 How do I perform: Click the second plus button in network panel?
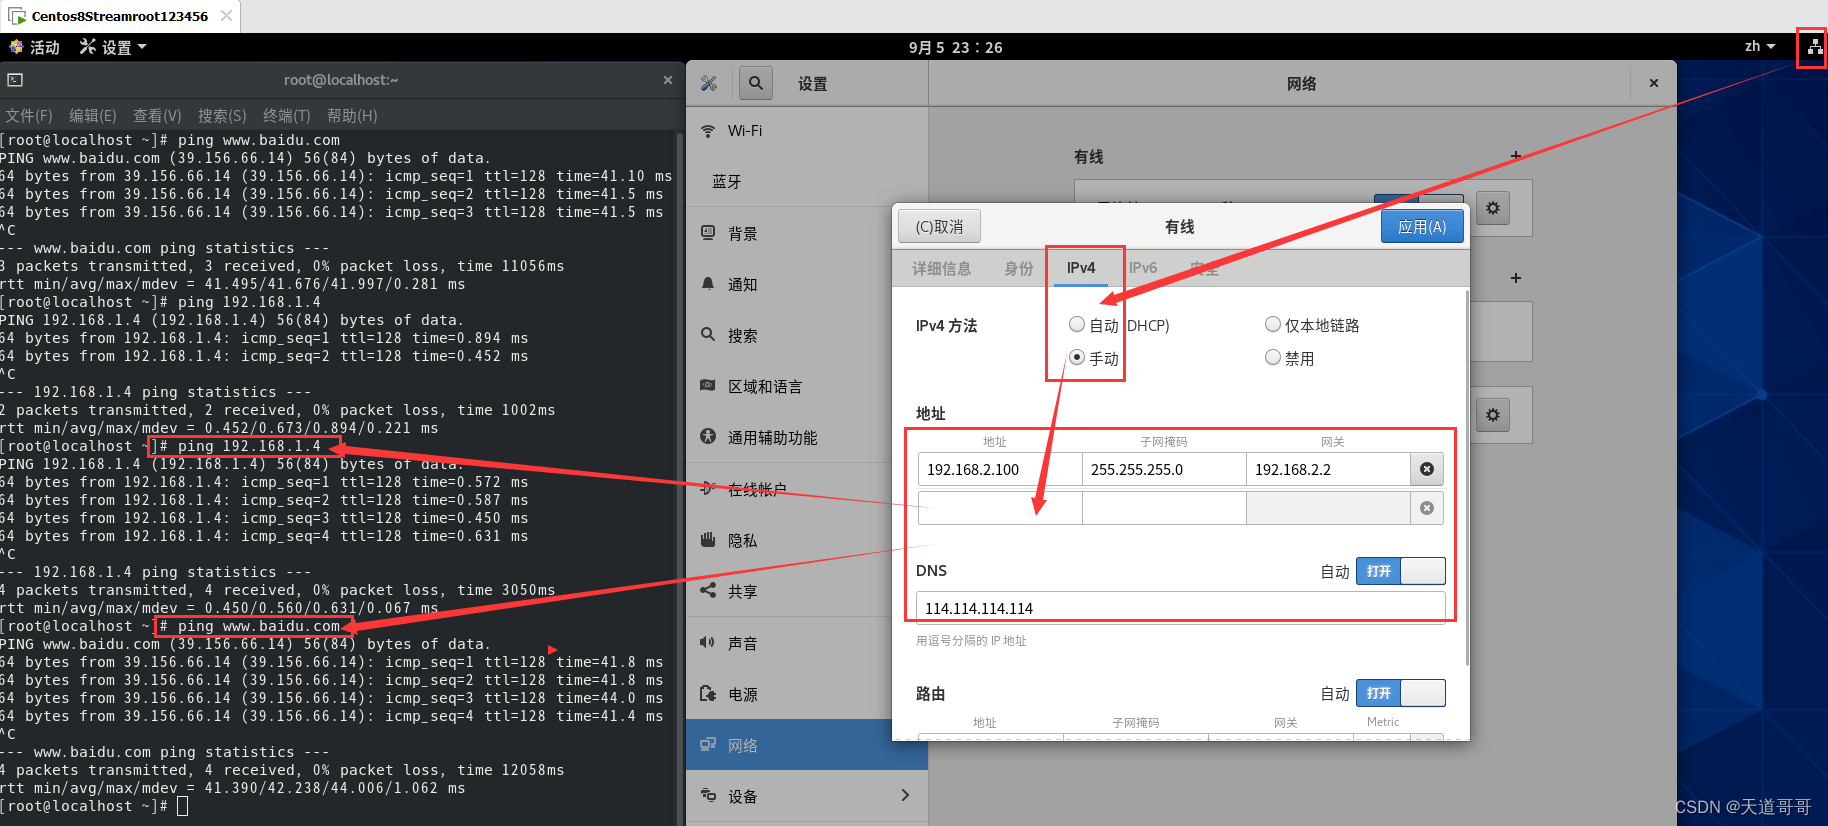point(1516,278)
